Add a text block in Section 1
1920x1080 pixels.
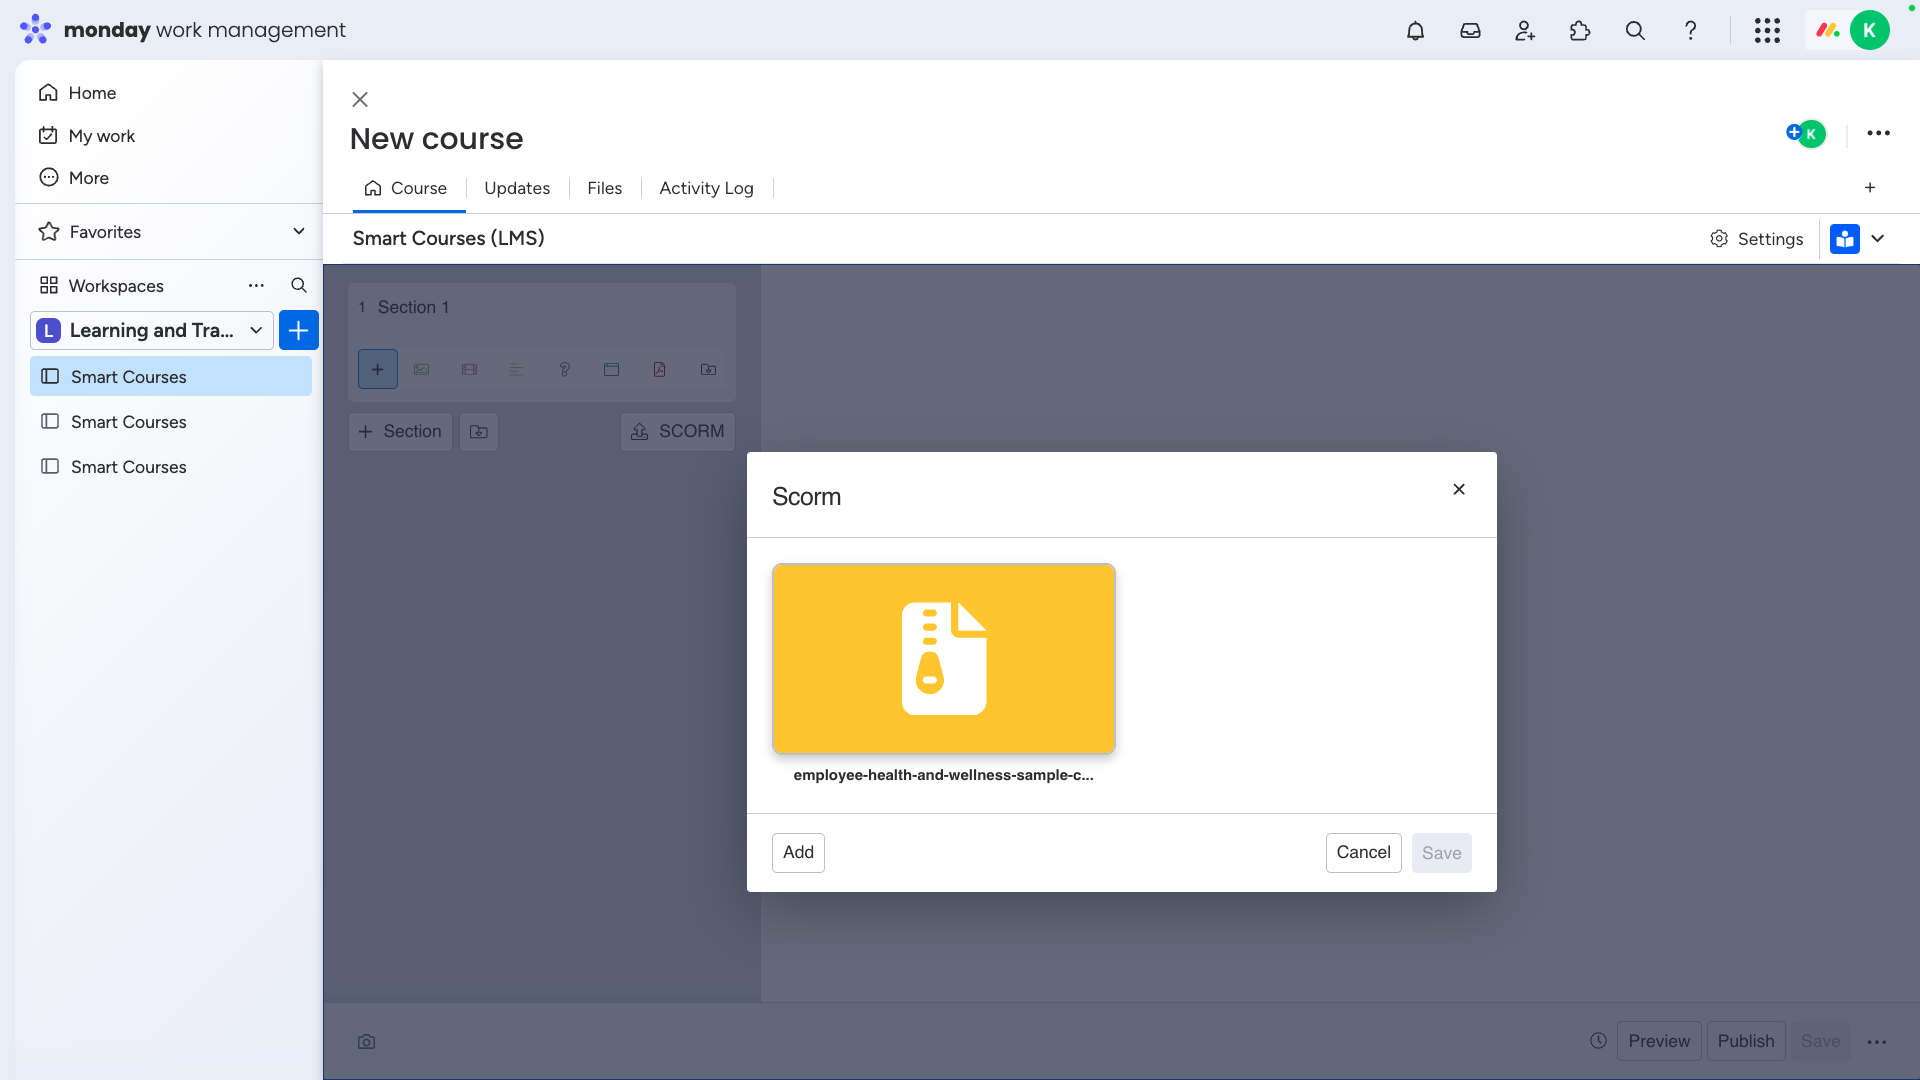click(x=516, y=369)
